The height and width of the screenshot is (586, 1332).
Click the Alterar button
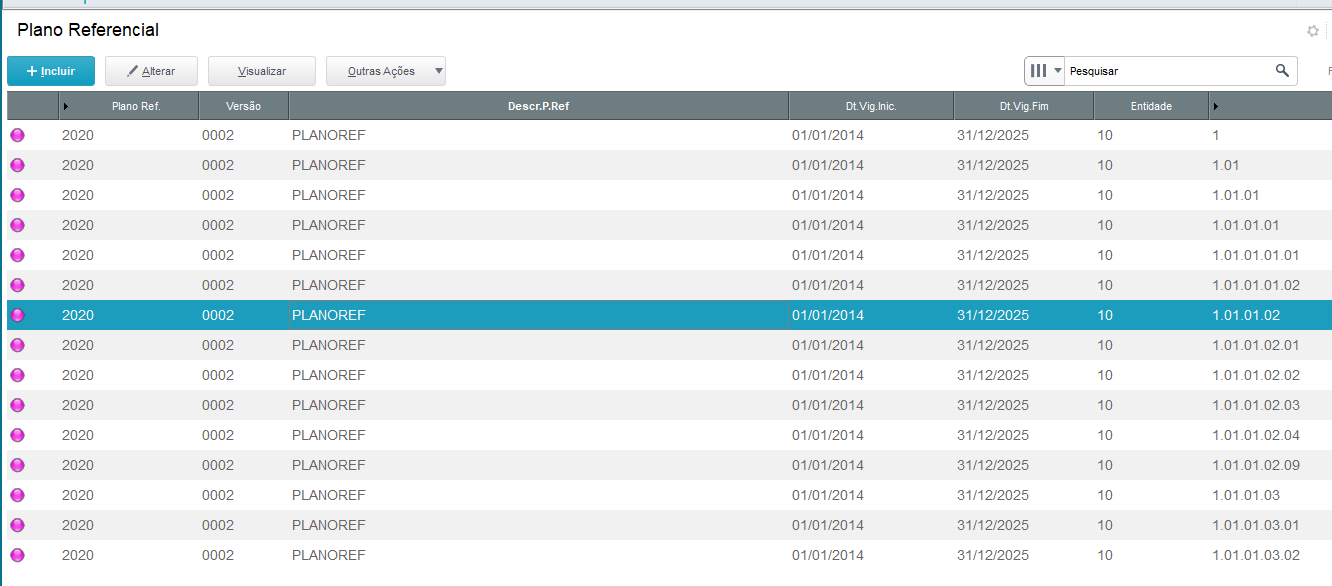coord(151,71)
